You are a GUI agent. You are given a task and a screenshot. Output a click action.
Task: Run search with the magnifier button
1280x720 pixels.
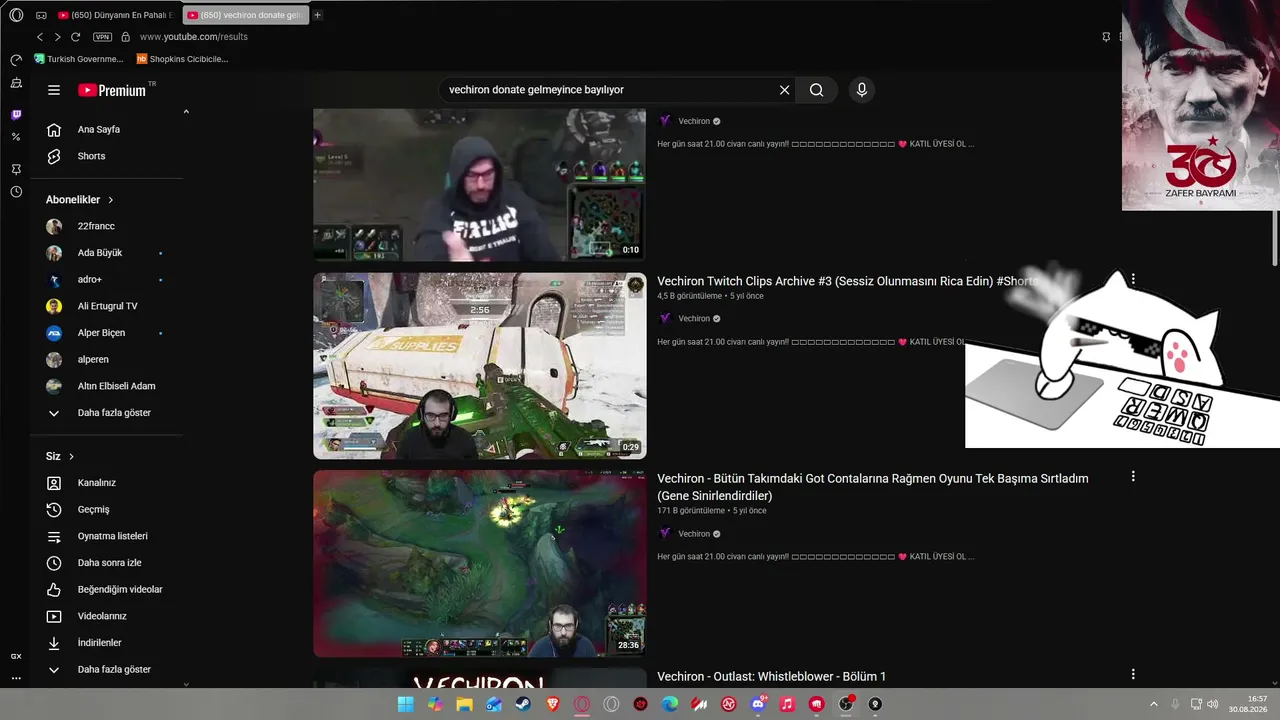pyautogui.click(x=817, y=90)
